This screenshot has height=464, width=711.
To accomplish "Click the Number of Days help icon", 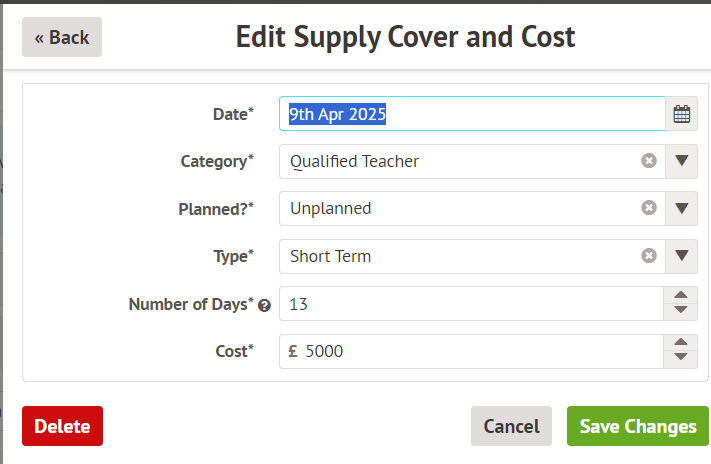I will tap(265, 305).
